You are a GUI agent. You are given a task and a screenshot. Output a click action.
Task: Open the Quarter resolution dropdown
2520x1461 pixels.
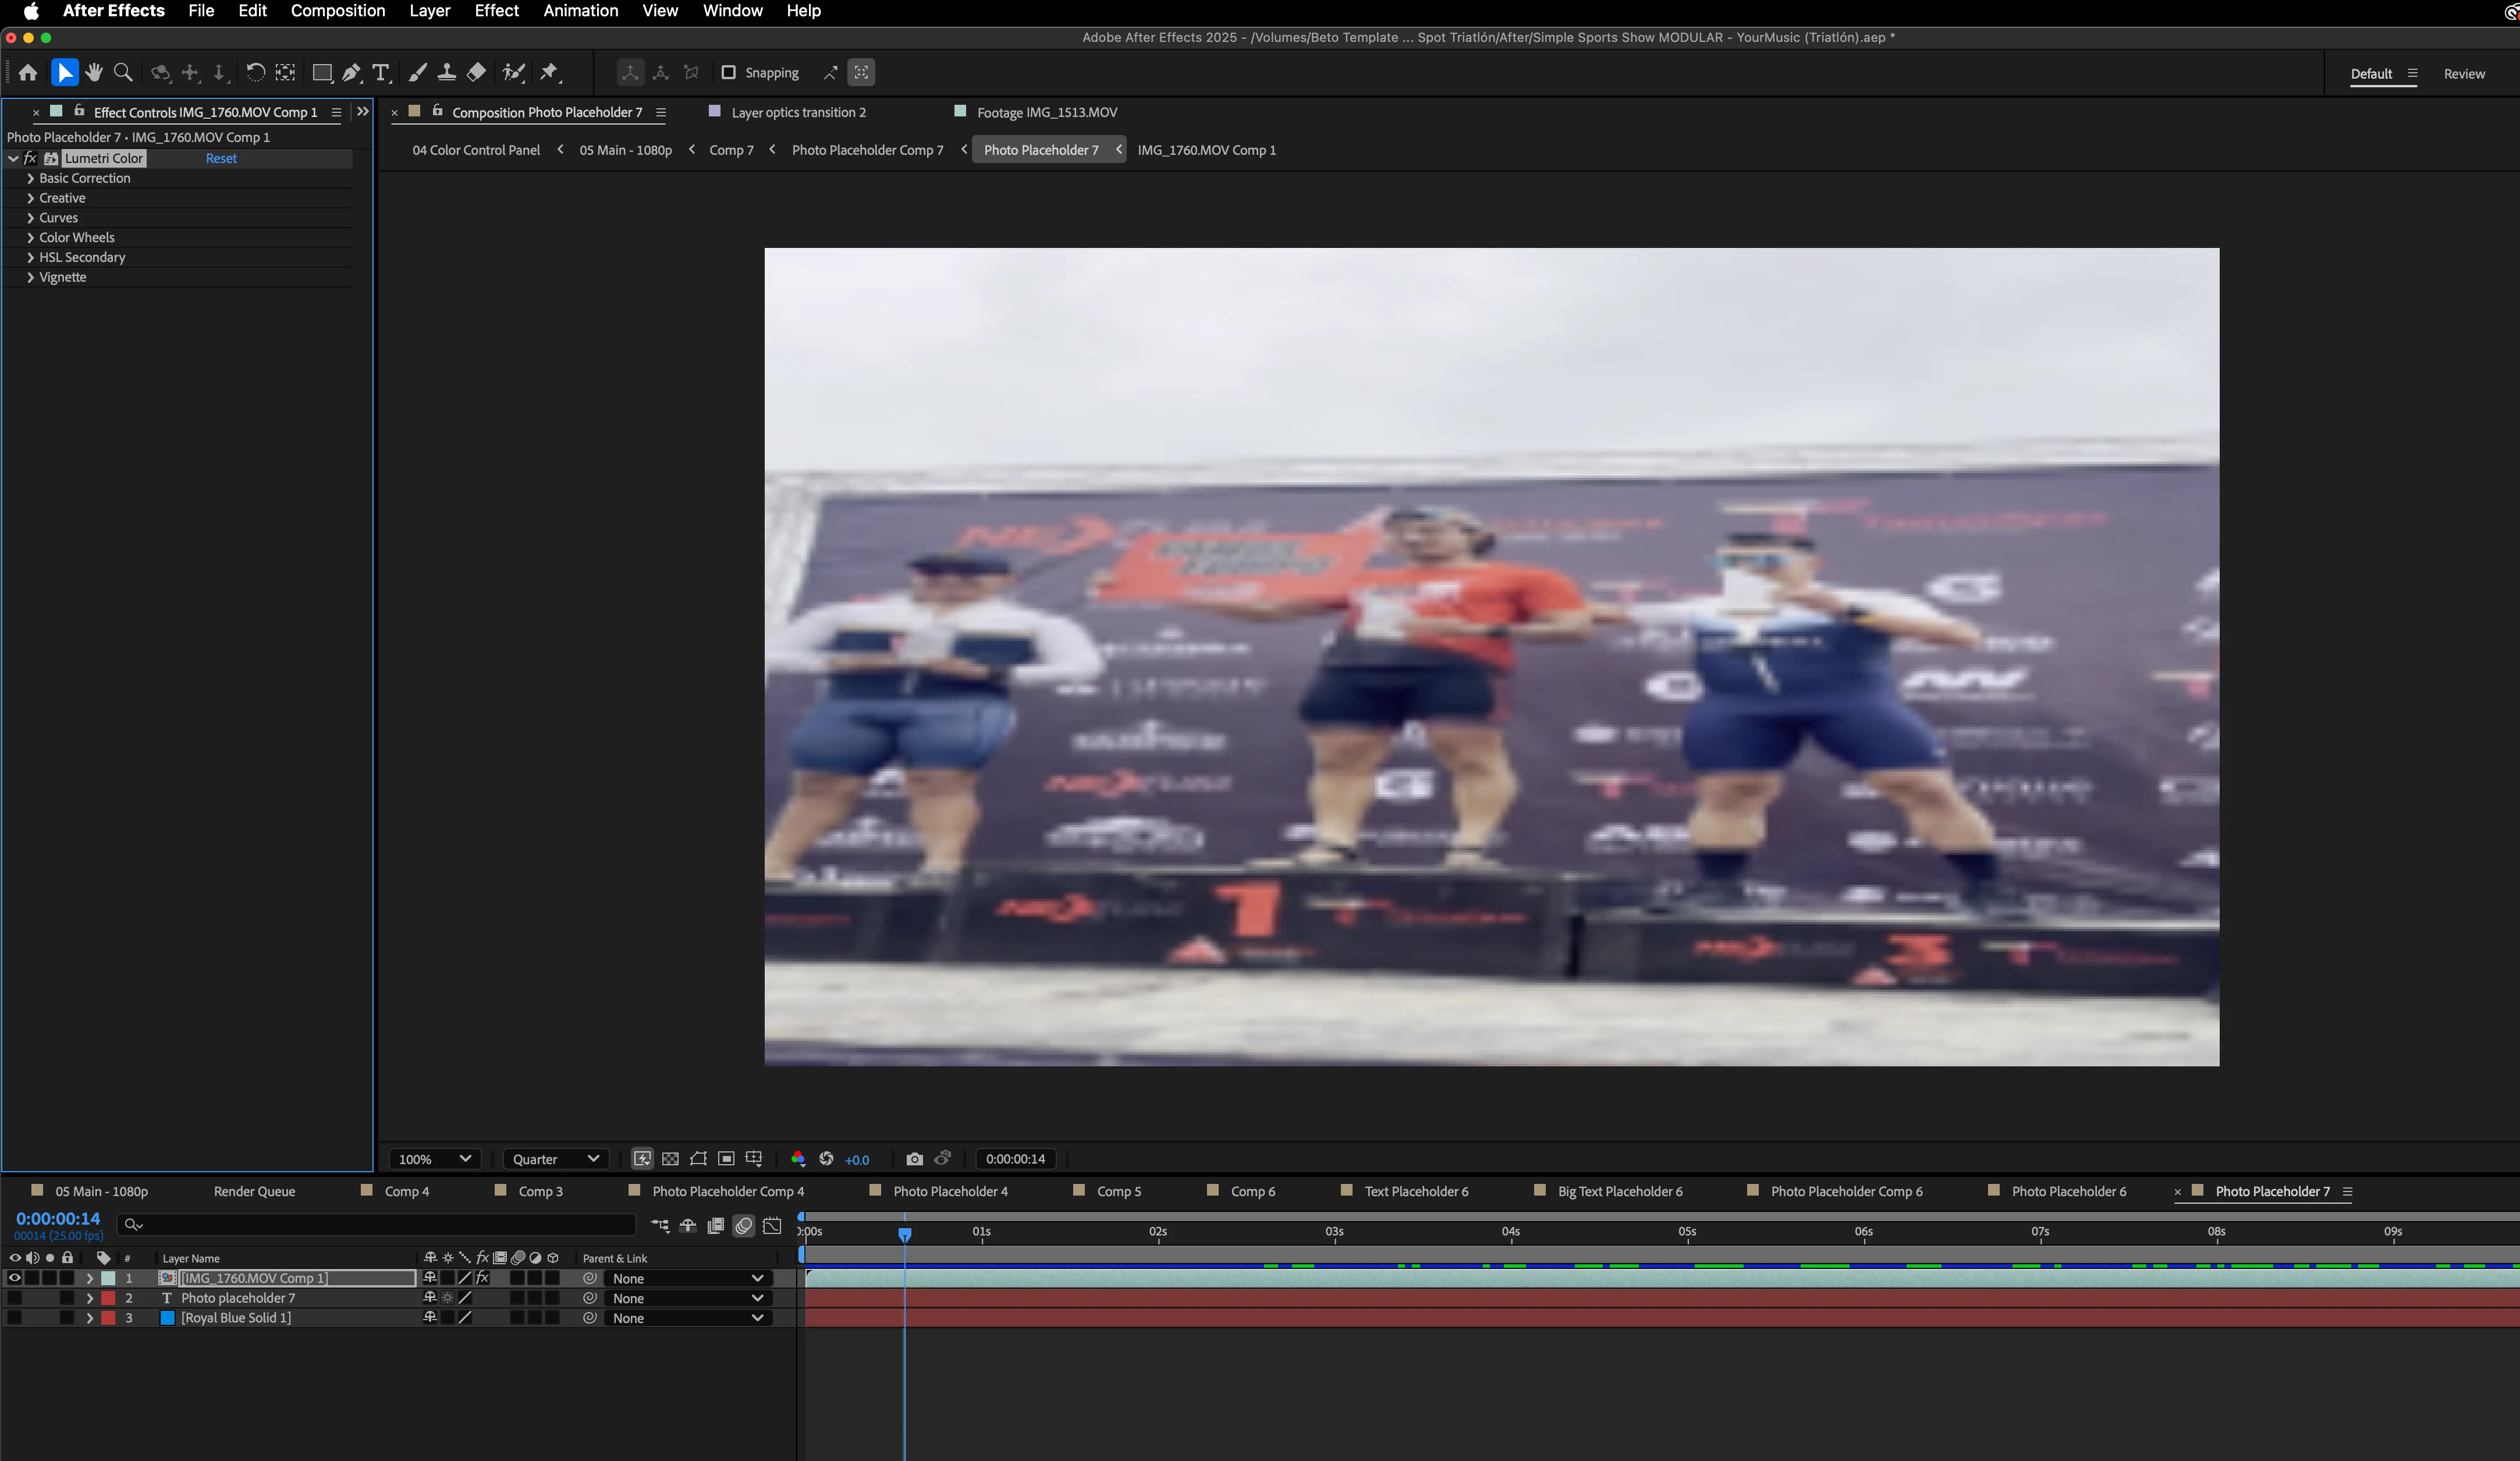click(556, 1159)
